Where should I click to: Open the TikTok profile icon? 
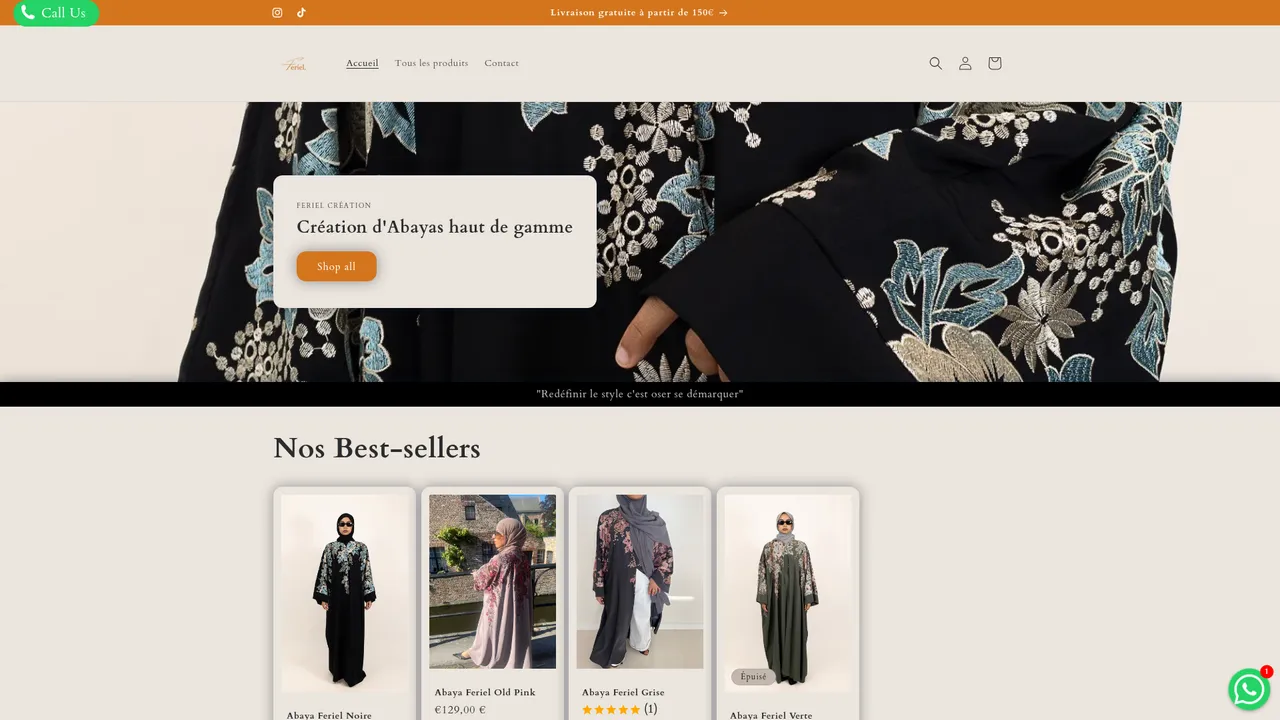coord(301,13)
